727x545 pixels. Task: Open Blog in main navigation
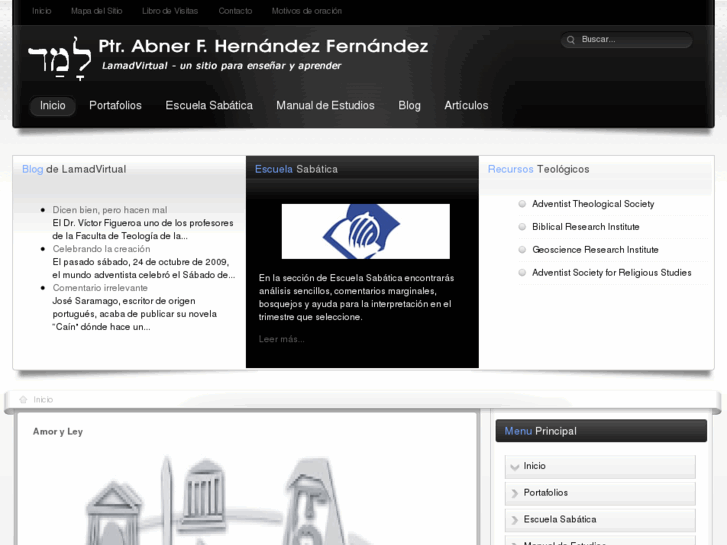[x=409, y=106]
